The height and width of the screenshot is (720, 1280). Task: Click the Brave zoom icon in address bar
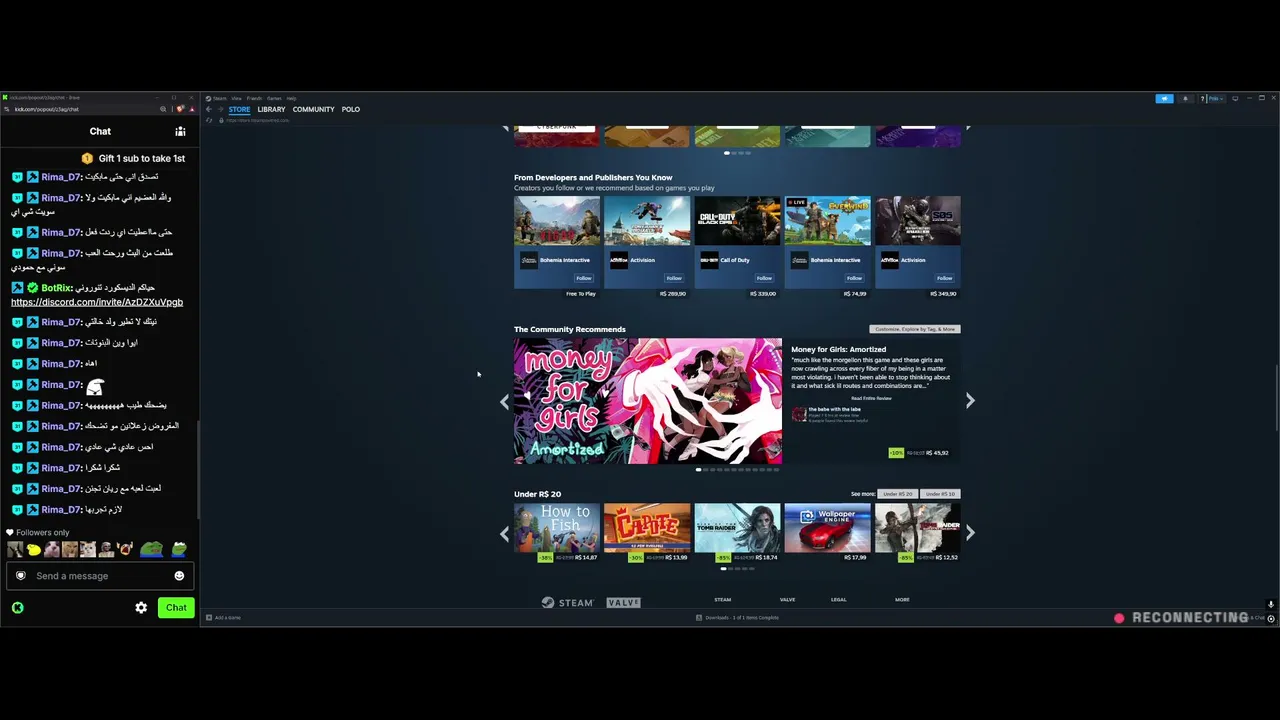click(x=163, y=109)
